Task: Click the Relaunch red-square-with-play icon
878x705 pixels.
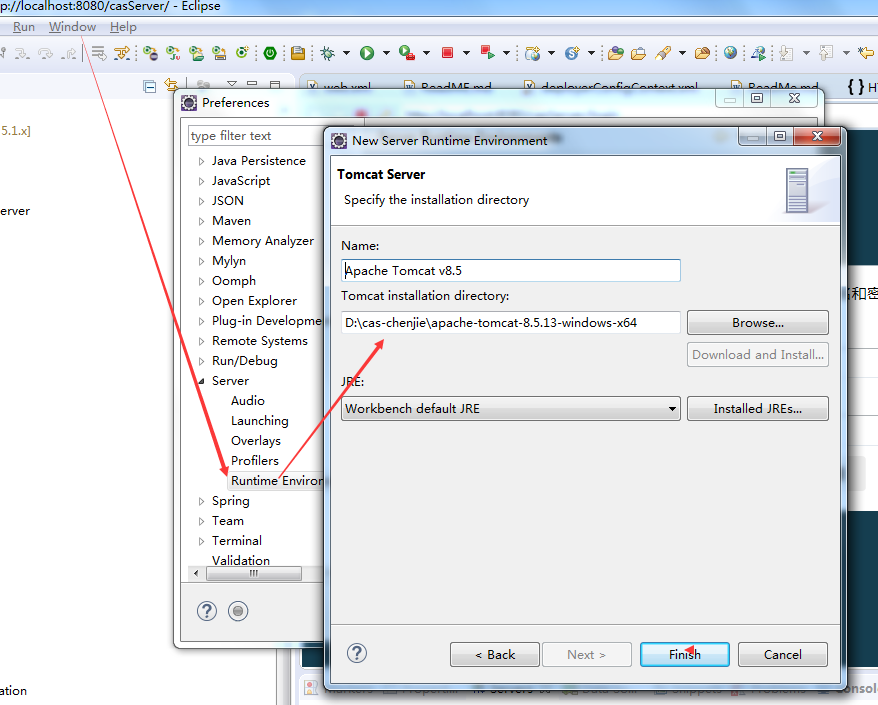Action: [x=487, y=53]
